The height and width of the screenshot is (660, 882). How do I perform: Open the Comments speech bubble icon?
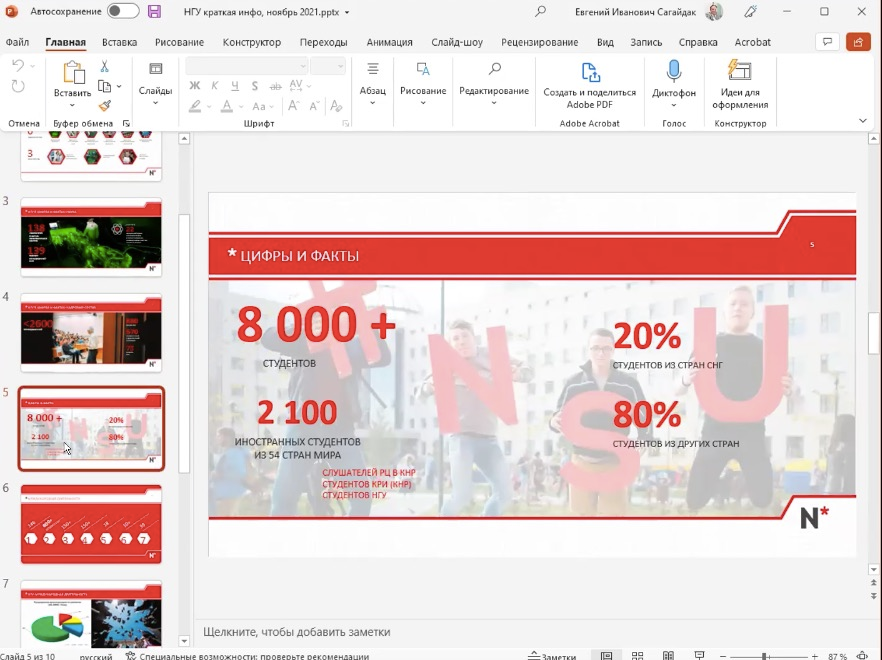point(827,42)
